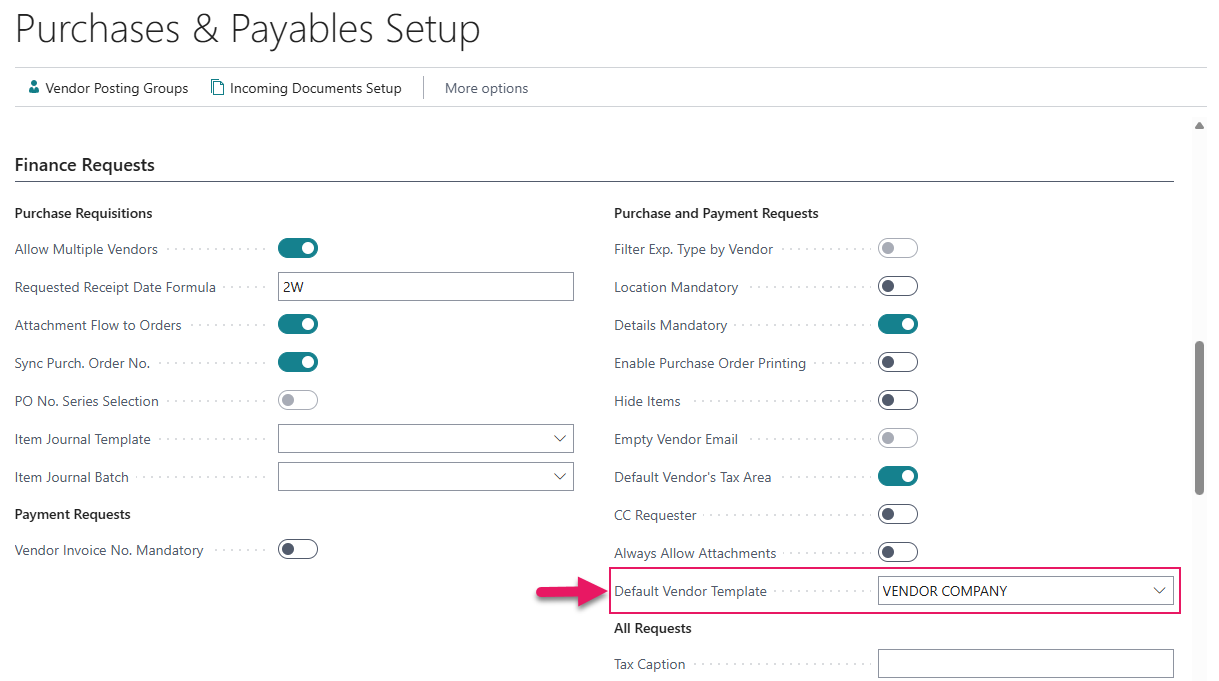Click the Purchases & Payables Setup title
This screenshot has width=1219, height=681.
click(248, 28)
